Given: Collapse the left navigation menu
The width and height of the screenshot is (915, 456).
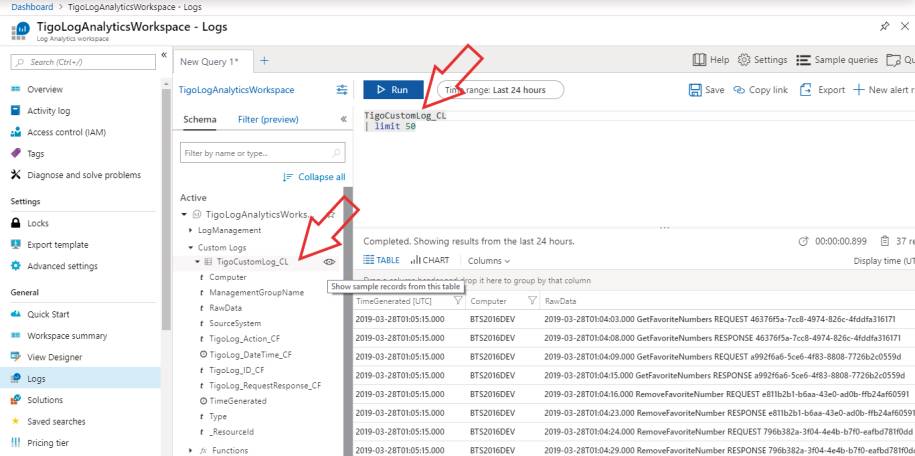Looking at the screenshot, I should pyautogui.click(x=164, y=55).
